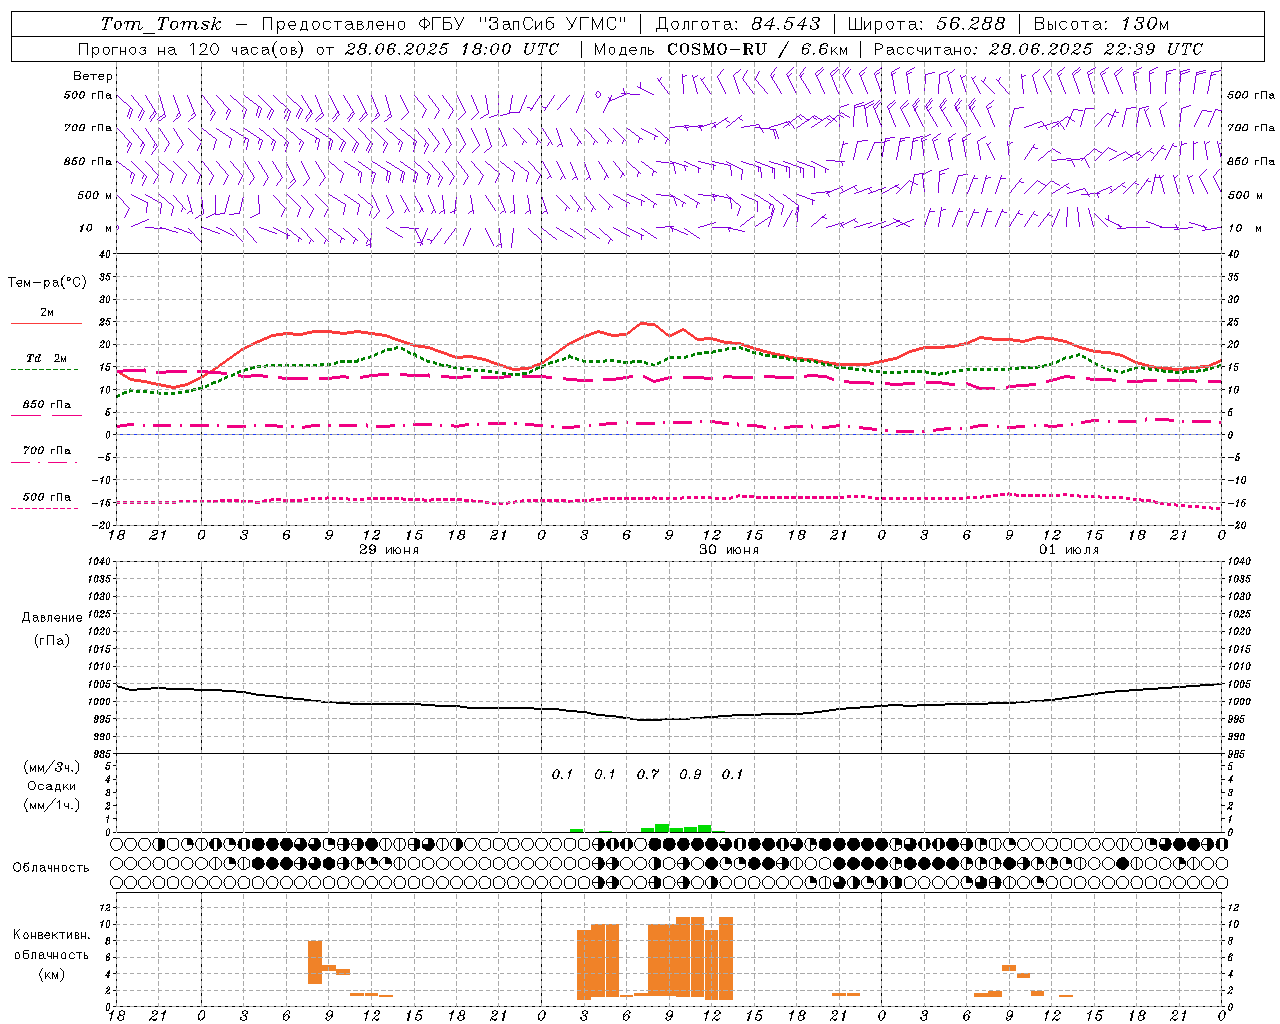Click the right-side 10 м wind level label
Screen dimensions: 1280x1024
[x=1244, y=228]
